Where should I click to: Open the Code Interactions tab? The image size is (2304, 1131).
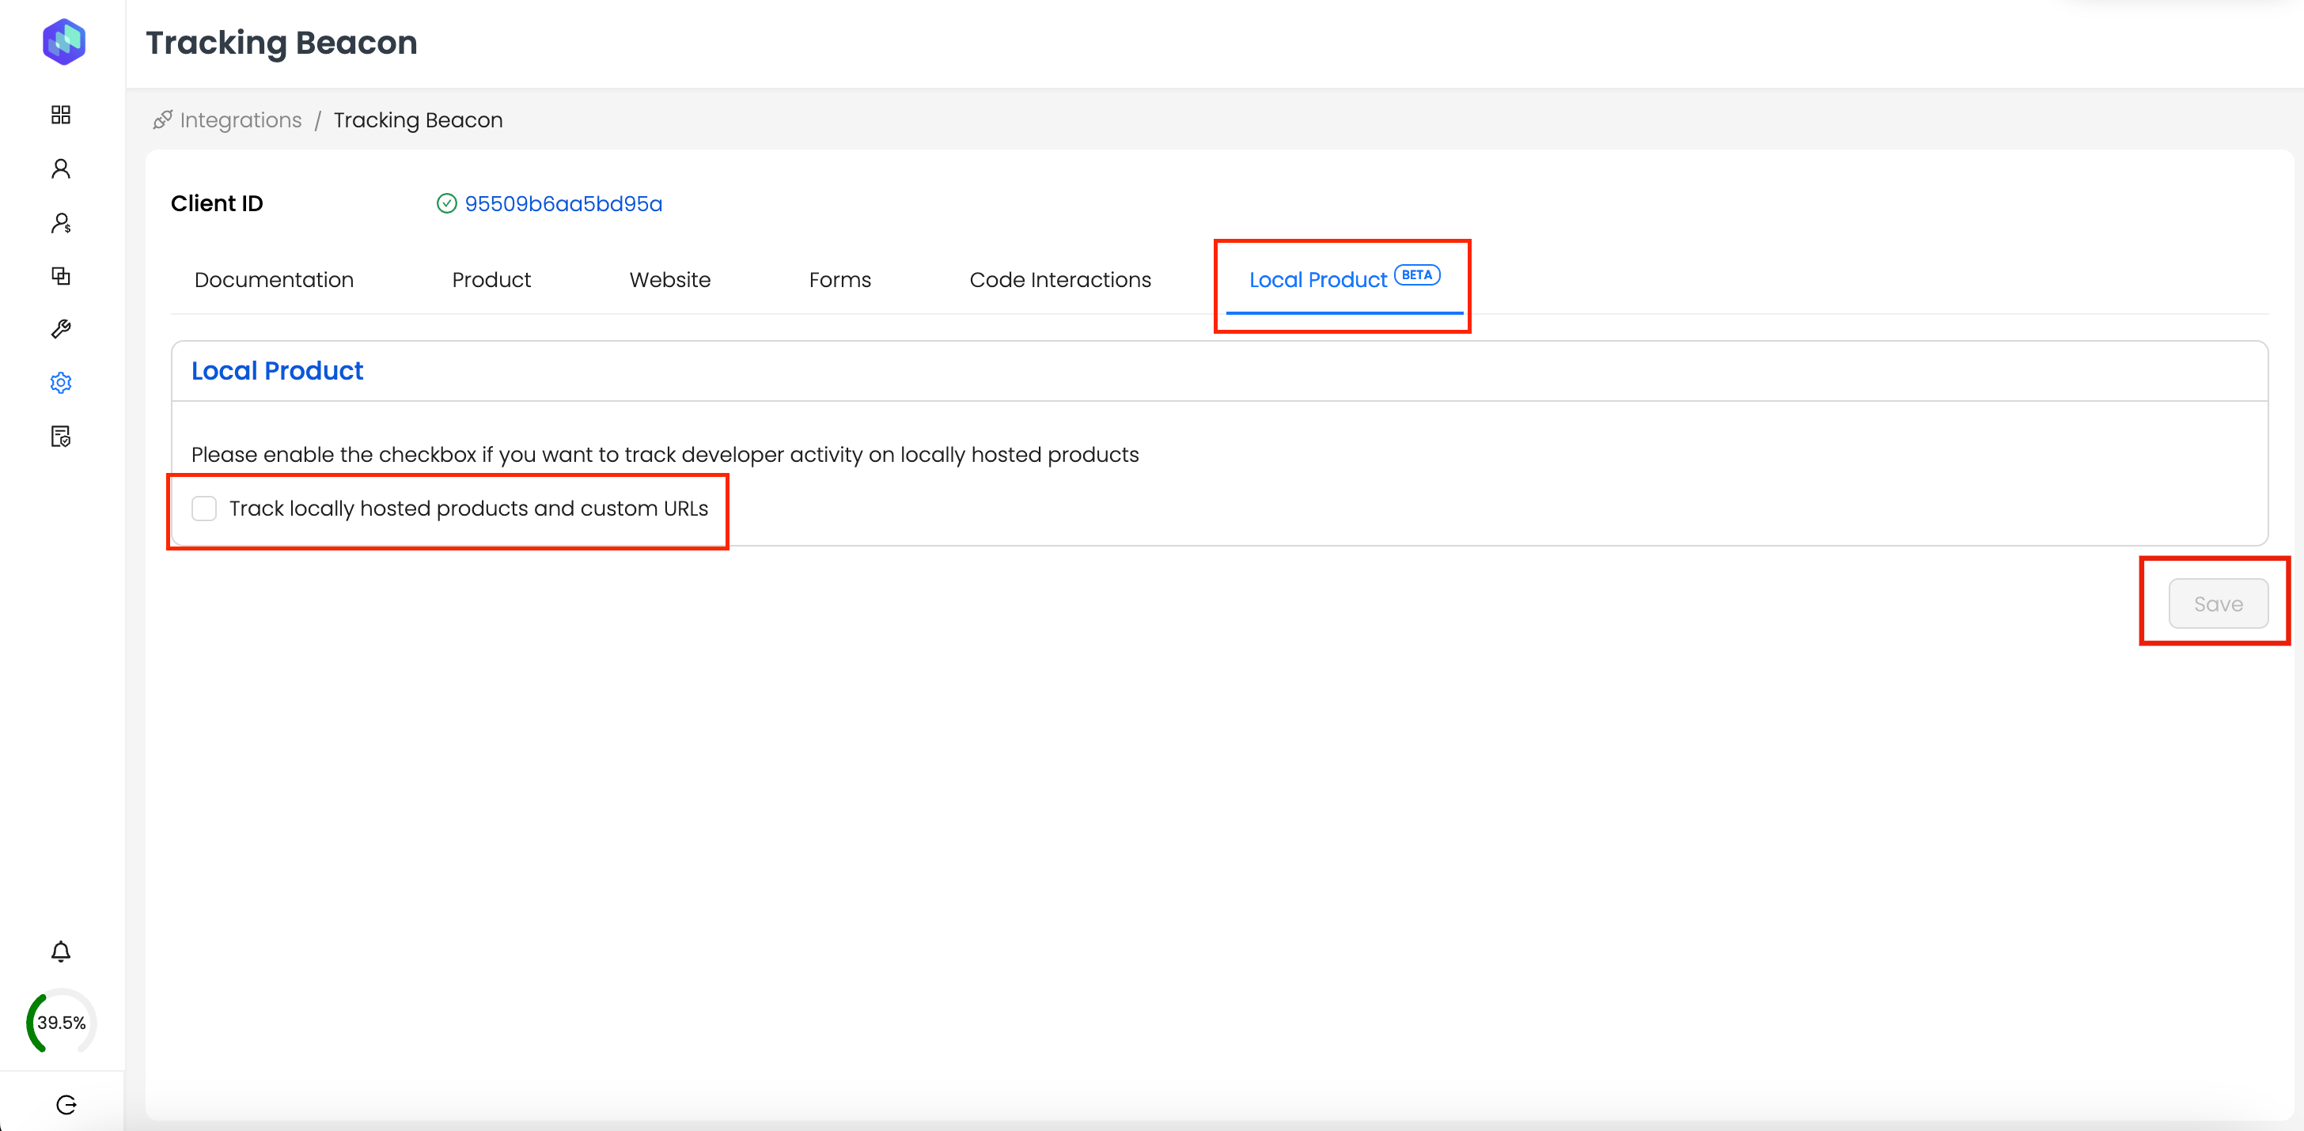(x=1060, y=280)
